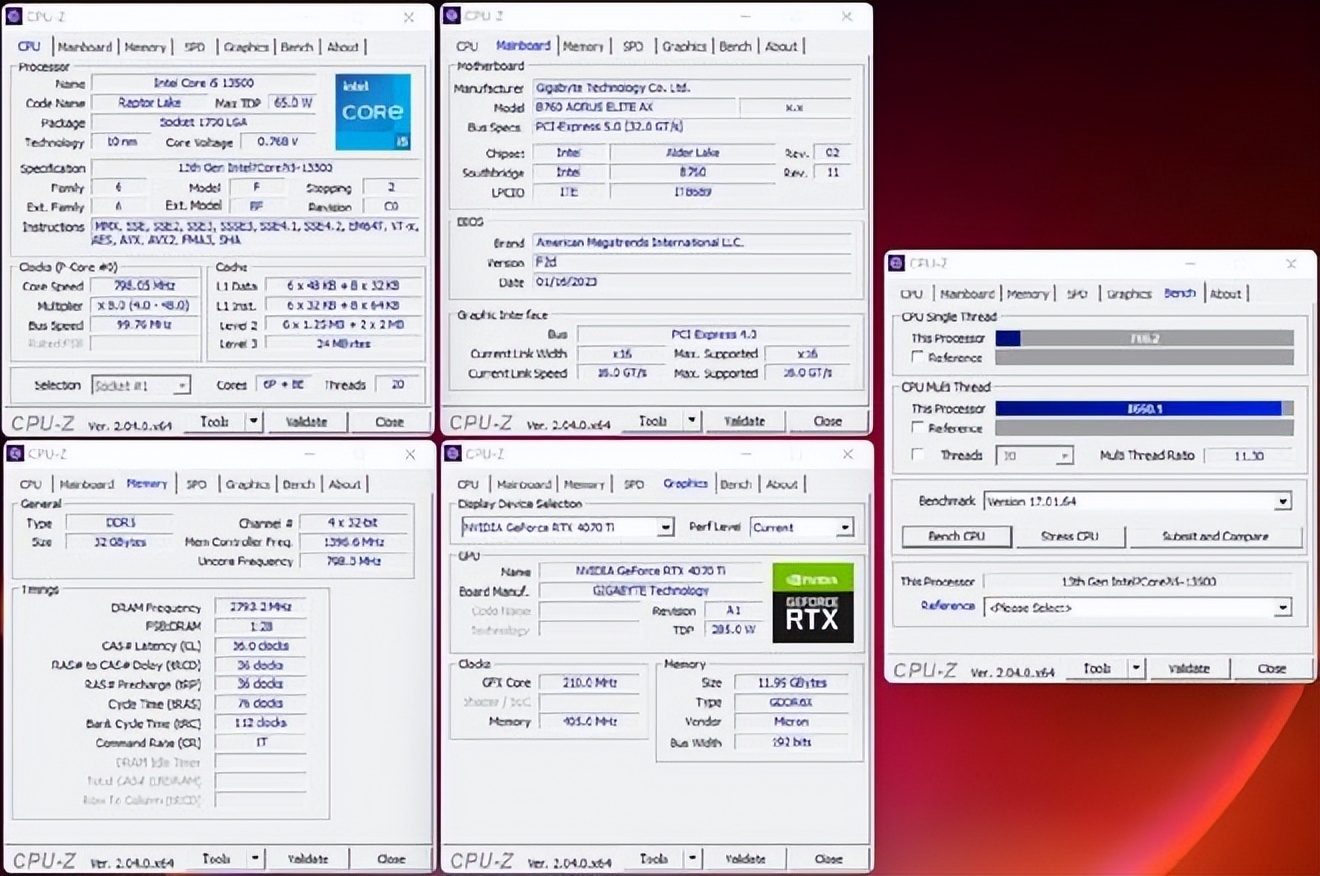Viewport: 1320px width, 876px height.
Task: Click the Tools button in the Mainboard window
Action: pos(653,422)
